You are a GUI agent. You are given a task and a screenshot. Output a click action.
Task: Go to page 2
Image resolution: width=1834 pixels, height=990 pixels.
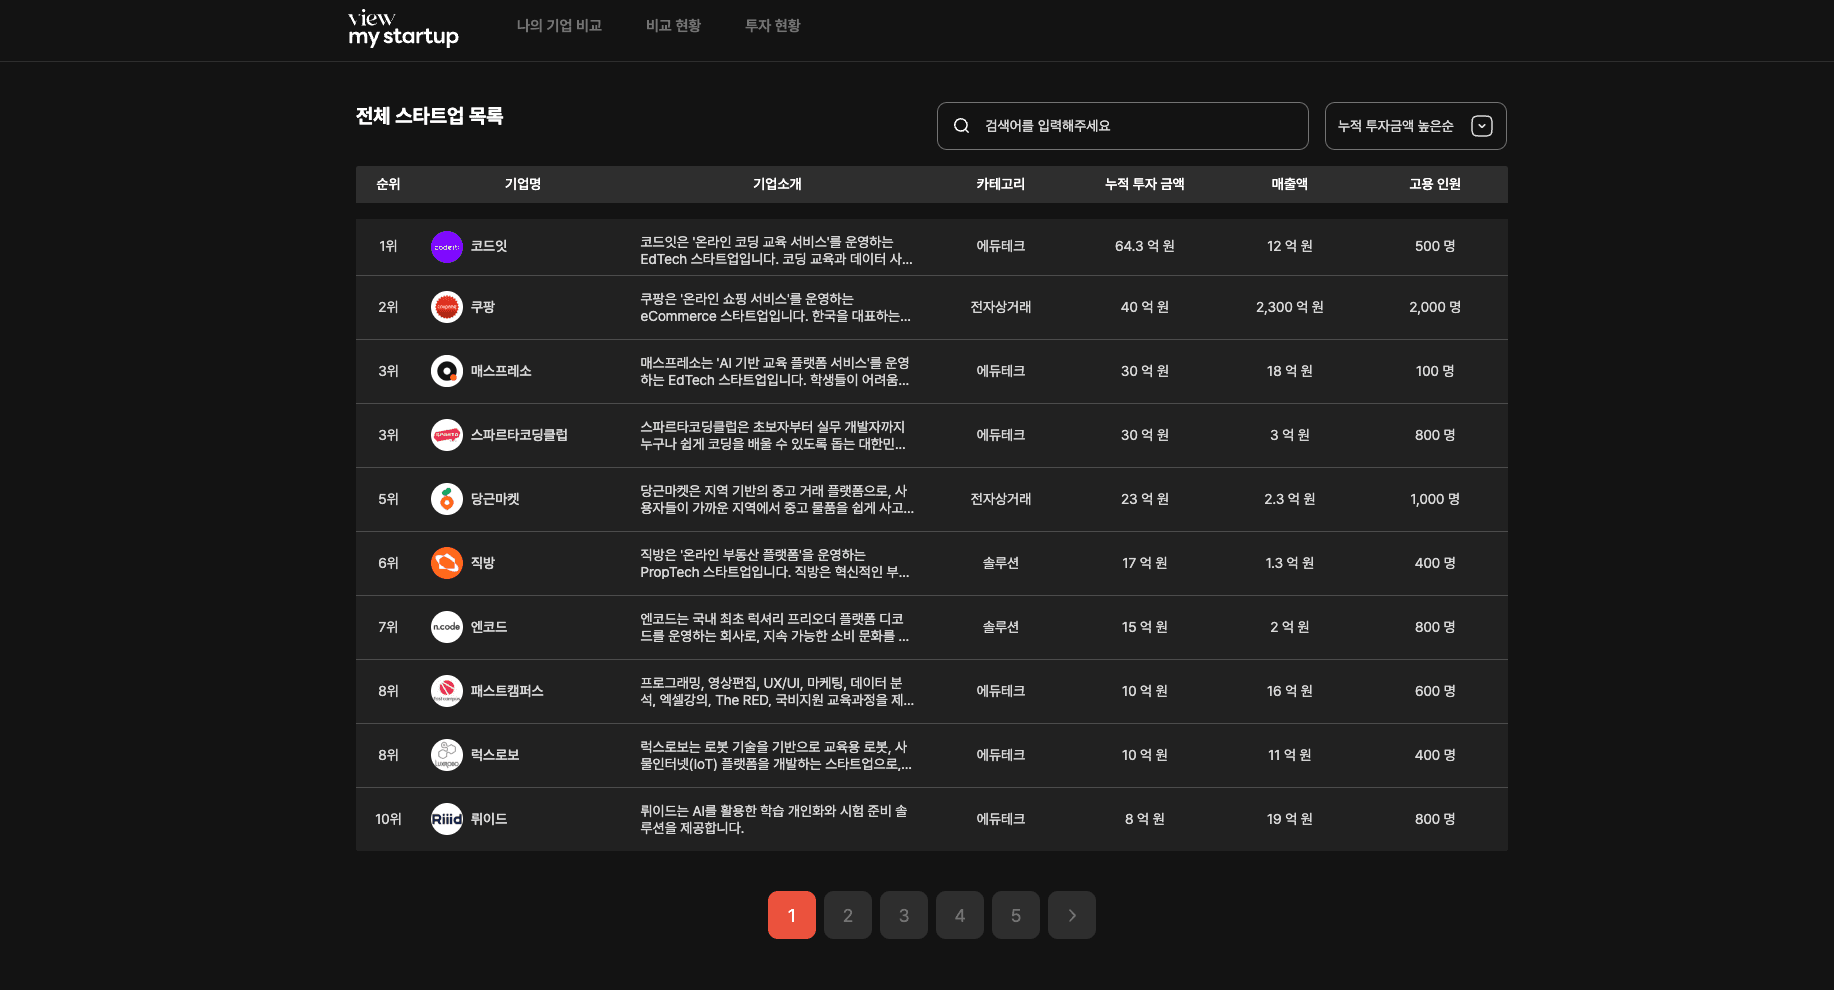pos(848,915)
